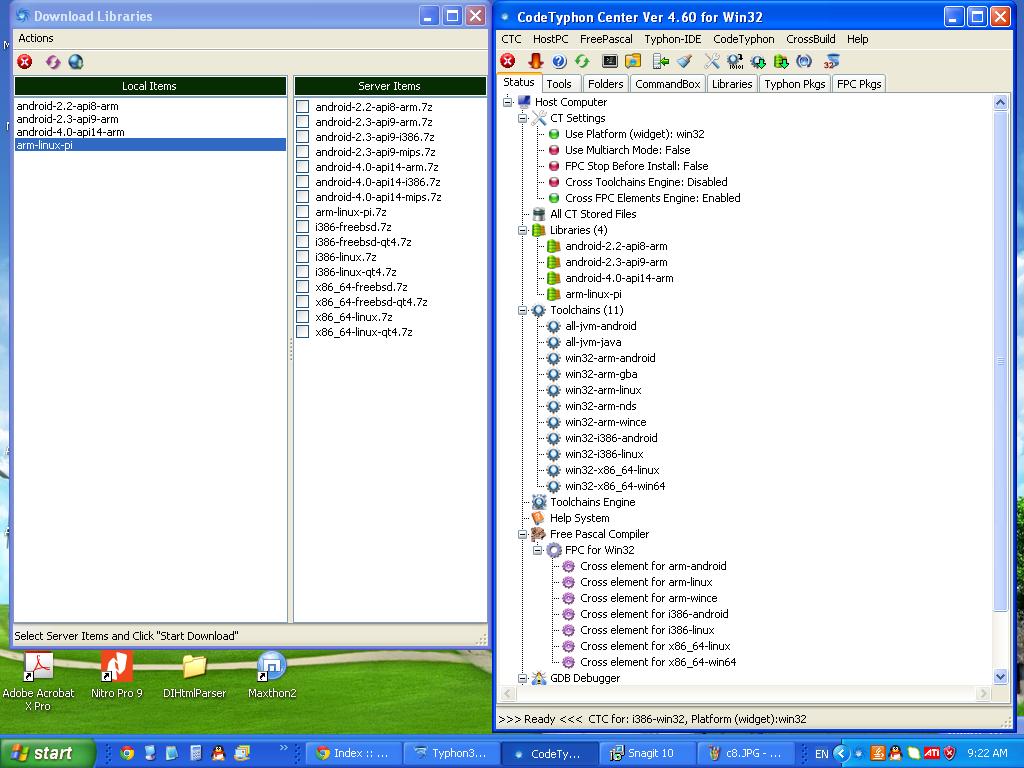The height and width of the screenshot is (768, 1024).
Task: Collapse the Host Computer tree node
Action: 507,102
